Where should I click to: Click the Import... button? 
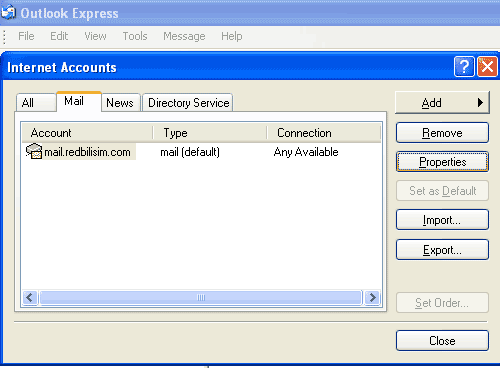[442, 220]
